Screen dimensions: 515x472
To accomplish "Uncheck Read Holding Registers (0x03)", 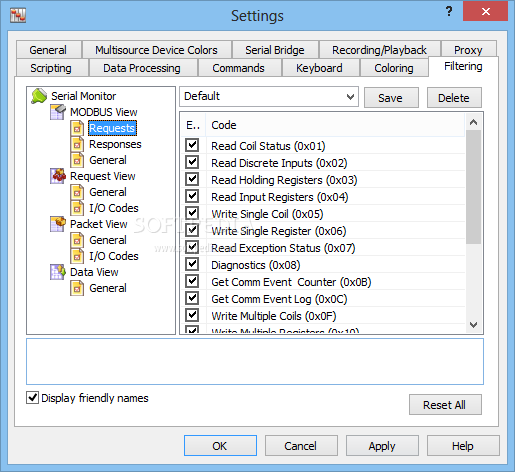I will click(192, 179).
